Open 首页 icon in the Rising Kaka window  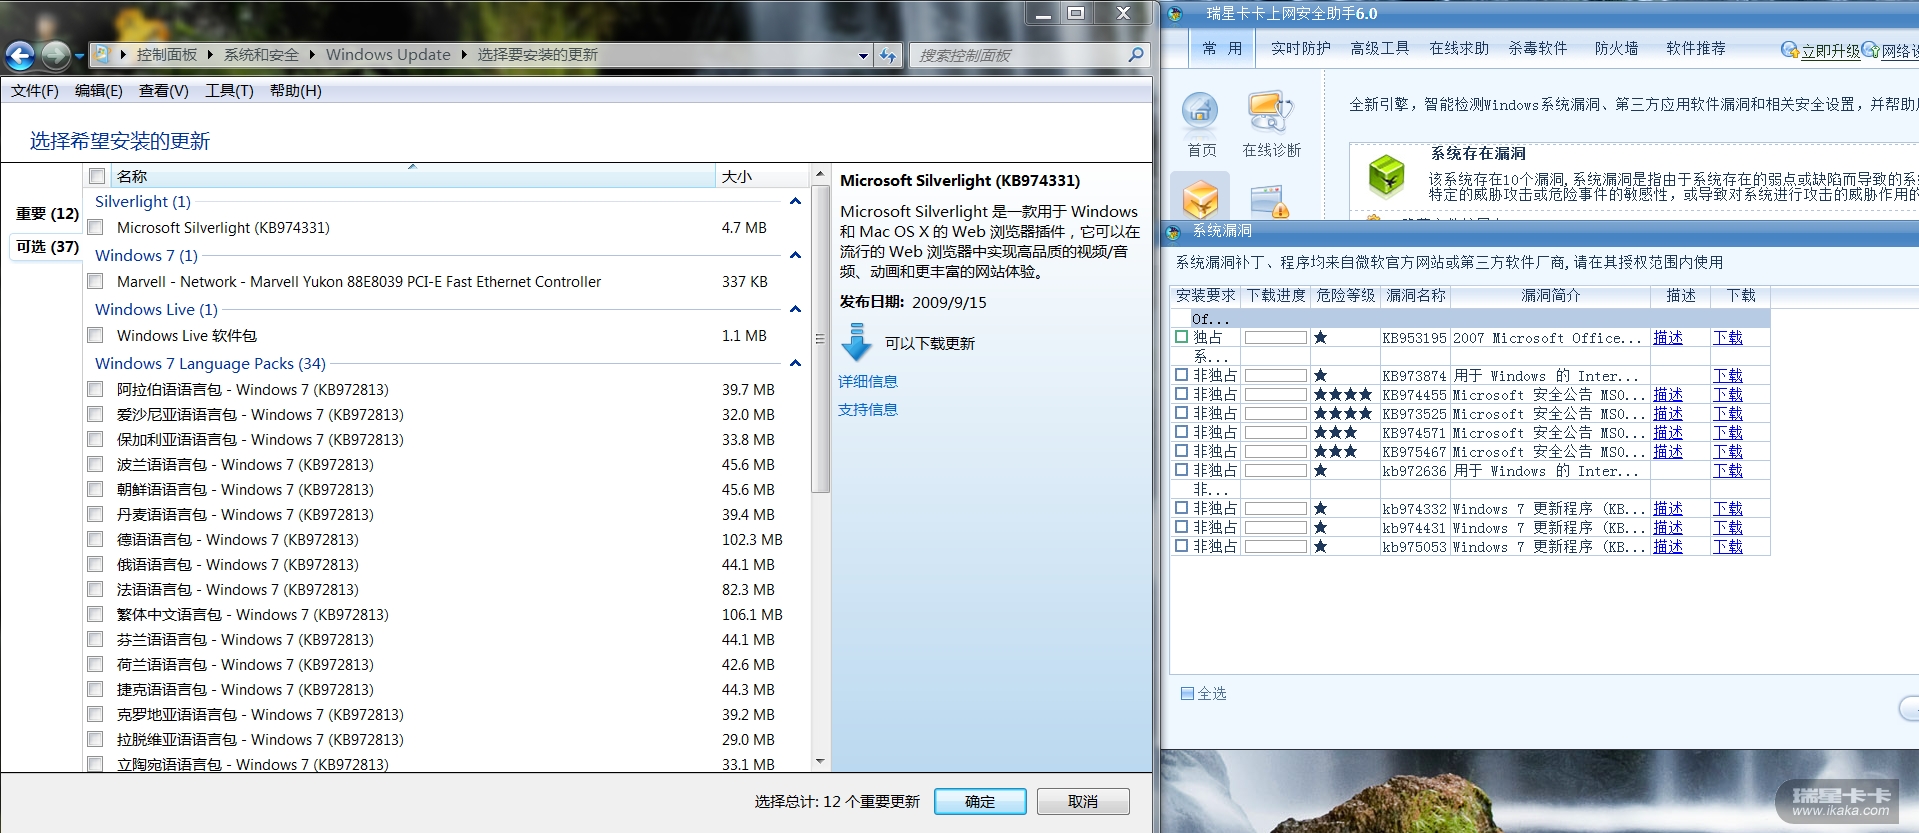click(x=1201, y=112)
